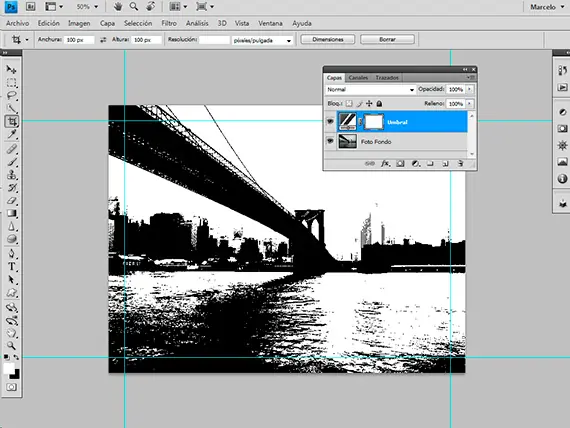570x428 pixels.
Task: Switch to the Canales tab
Action: click(x=358, y=77)
